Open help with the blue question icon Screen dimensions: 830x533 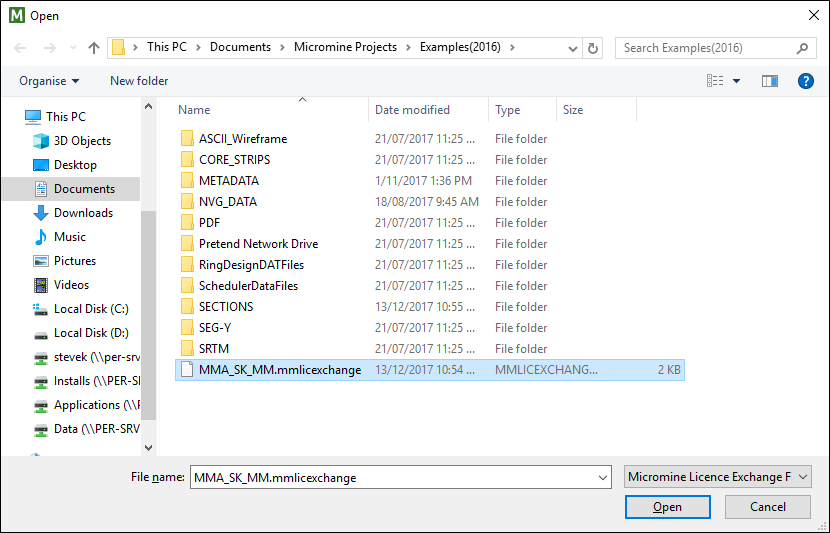[x=806, y=81]
